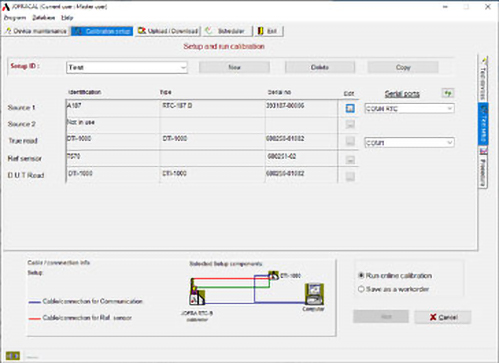Open the Database menu

44,18
